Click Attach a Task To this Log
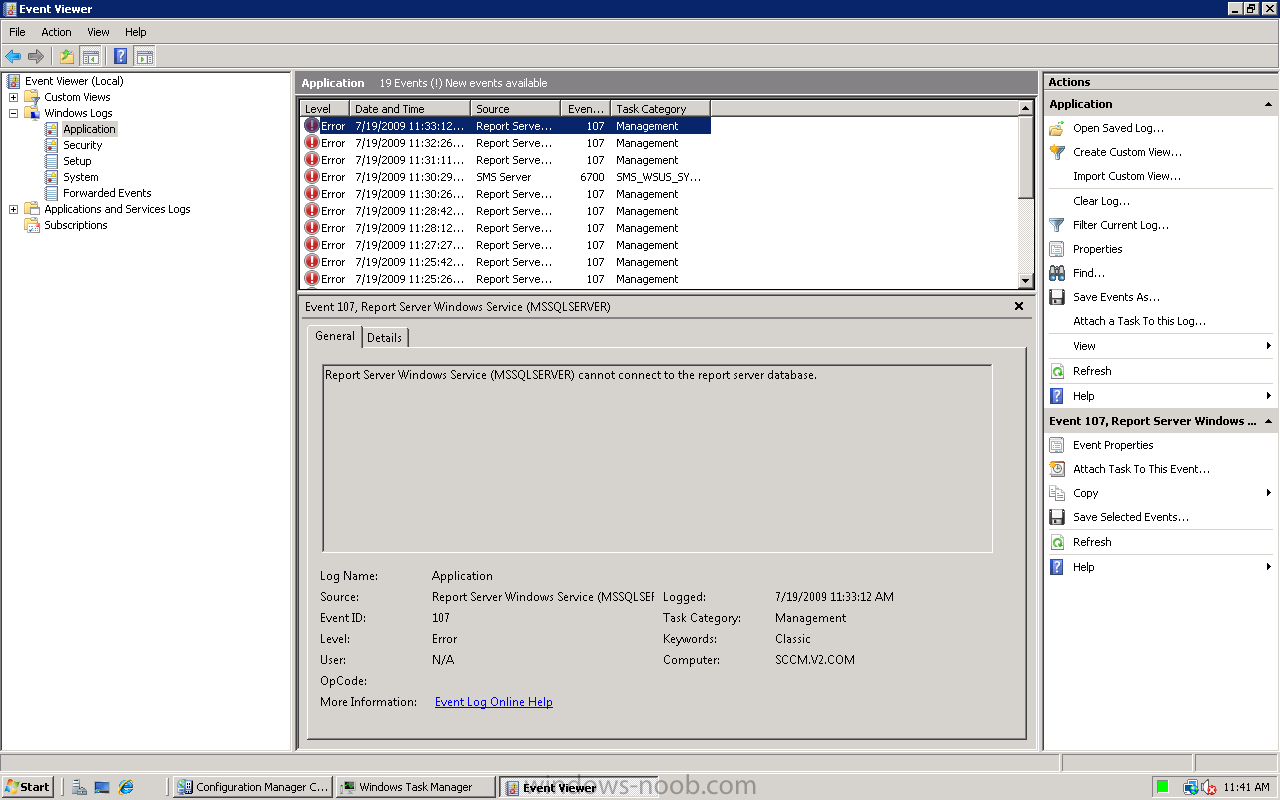Viewport: 1280px width, 800px height. [1139, 321]
